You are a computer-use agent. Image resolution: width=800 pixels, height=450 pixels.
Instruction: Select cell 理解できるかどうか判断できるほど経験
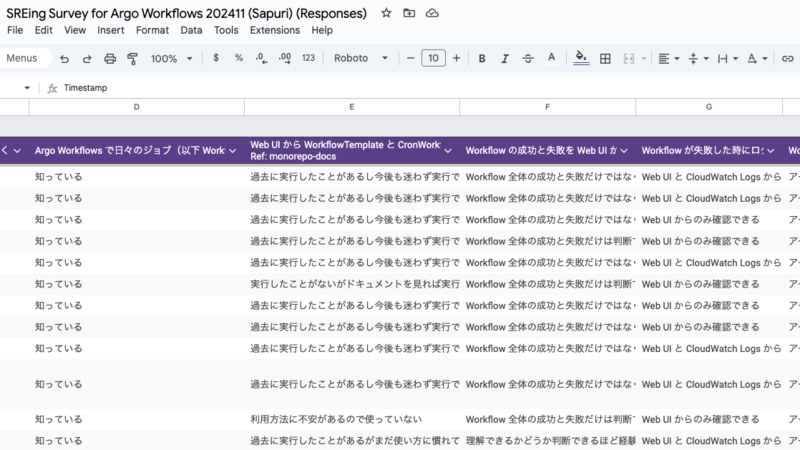(x=547, y=441)
